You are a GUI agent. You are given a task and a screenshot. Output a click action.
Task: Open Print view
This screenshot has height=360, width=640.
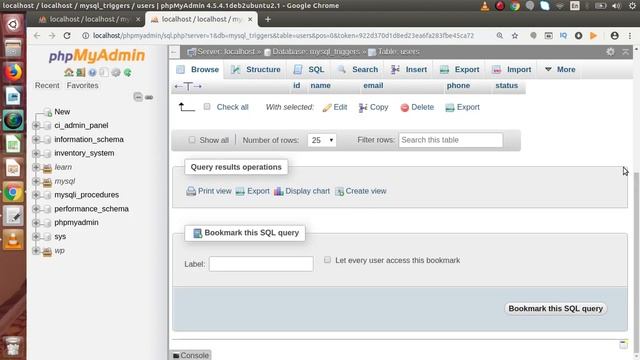pyautogui.click(x=209, y=191)
